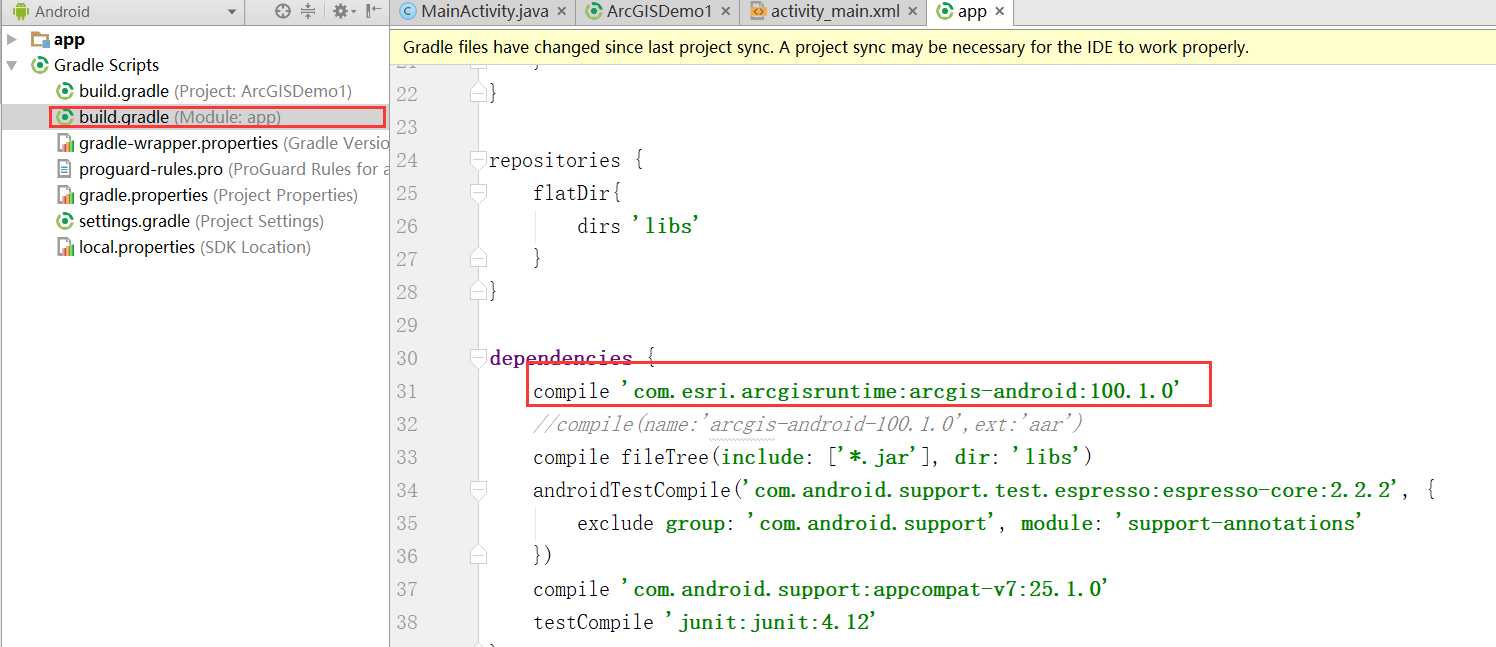The image size is (1496, 647).
Task: Collapse the dependencies block fold marker
Action: (478, 358)
